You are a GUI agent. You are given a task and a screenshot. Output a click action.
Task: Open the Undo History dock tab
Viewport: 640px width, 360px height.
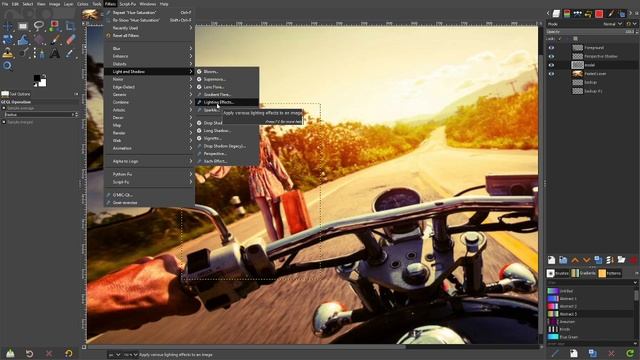point(588,14)
